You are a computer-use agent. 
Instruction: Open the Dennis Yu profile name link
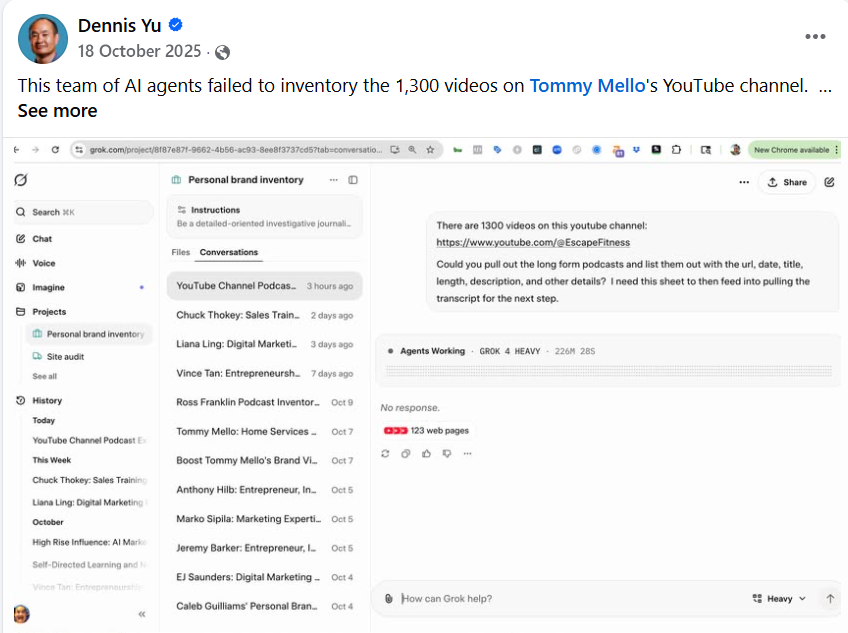pos(120,25)
